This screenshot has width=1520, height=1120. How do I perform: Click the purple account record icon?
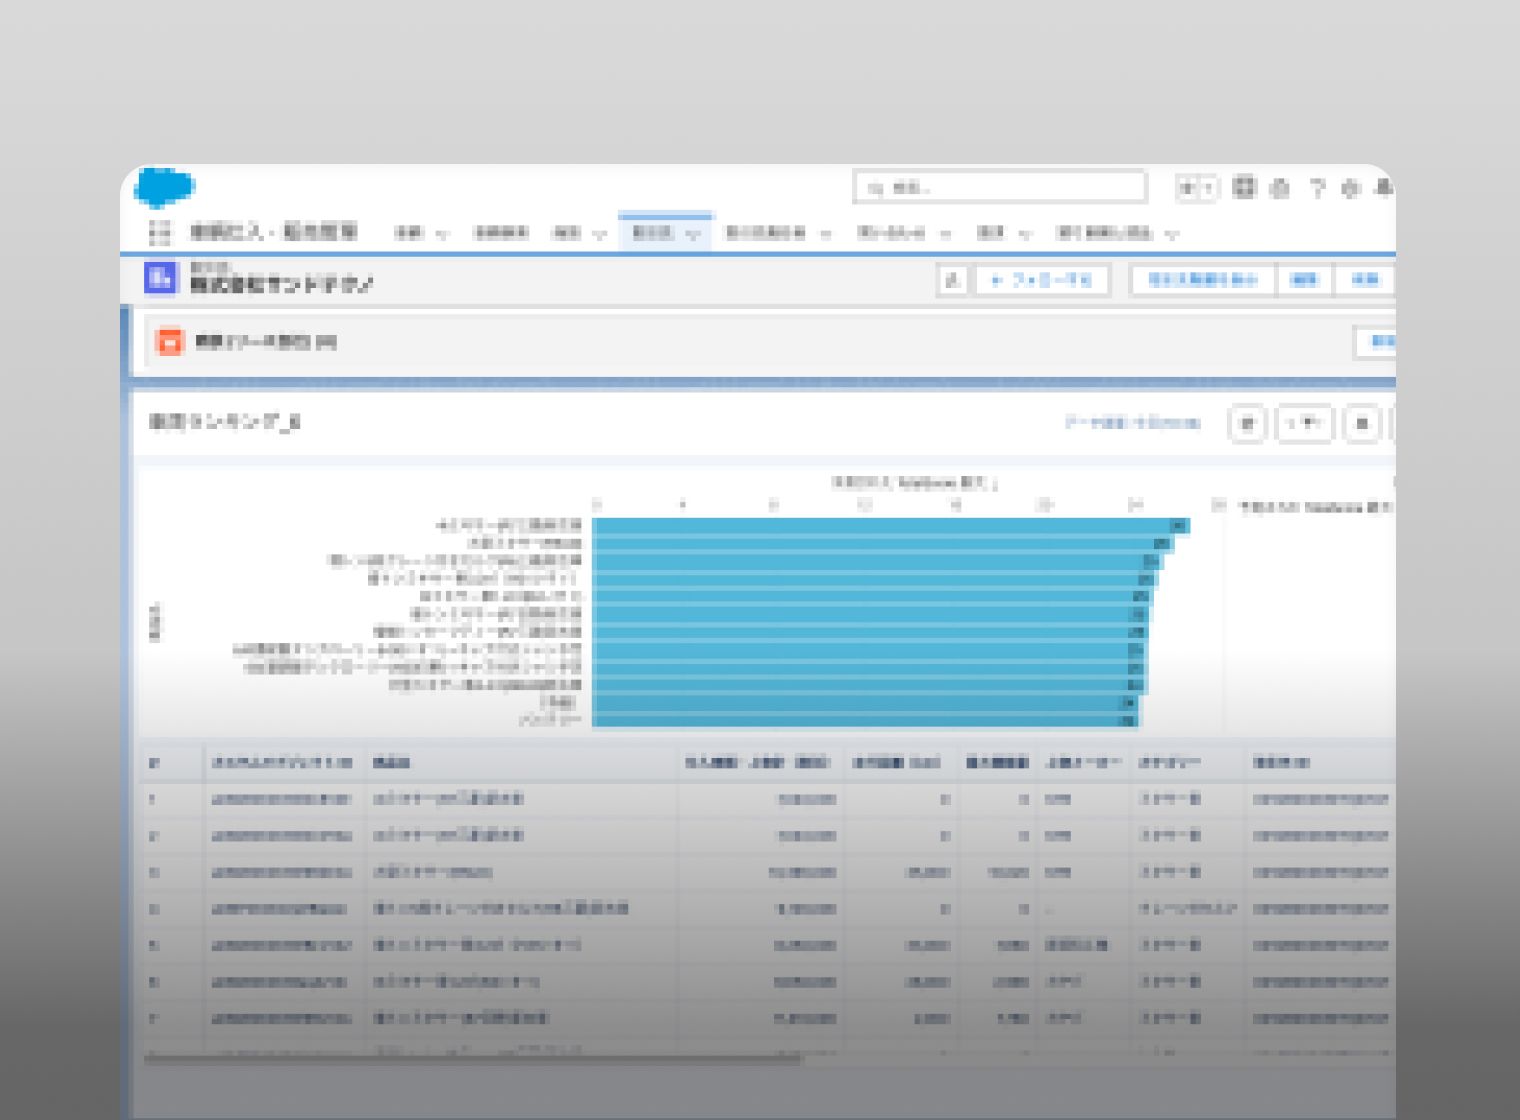click(161, 279)
